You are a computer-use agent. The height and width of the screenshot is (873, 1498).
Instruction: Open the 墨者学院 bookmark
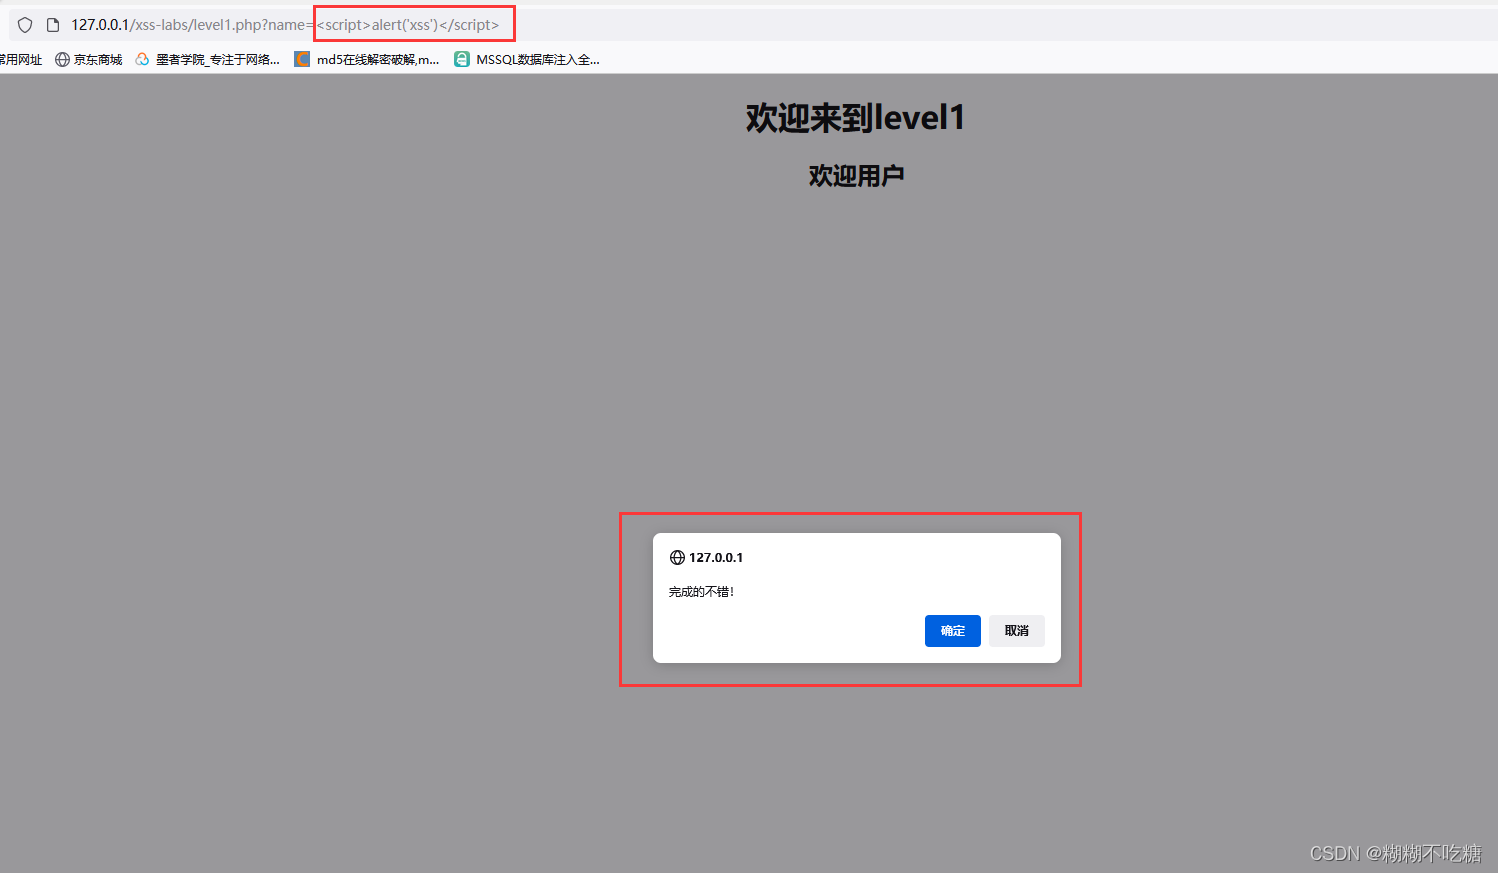208,60
